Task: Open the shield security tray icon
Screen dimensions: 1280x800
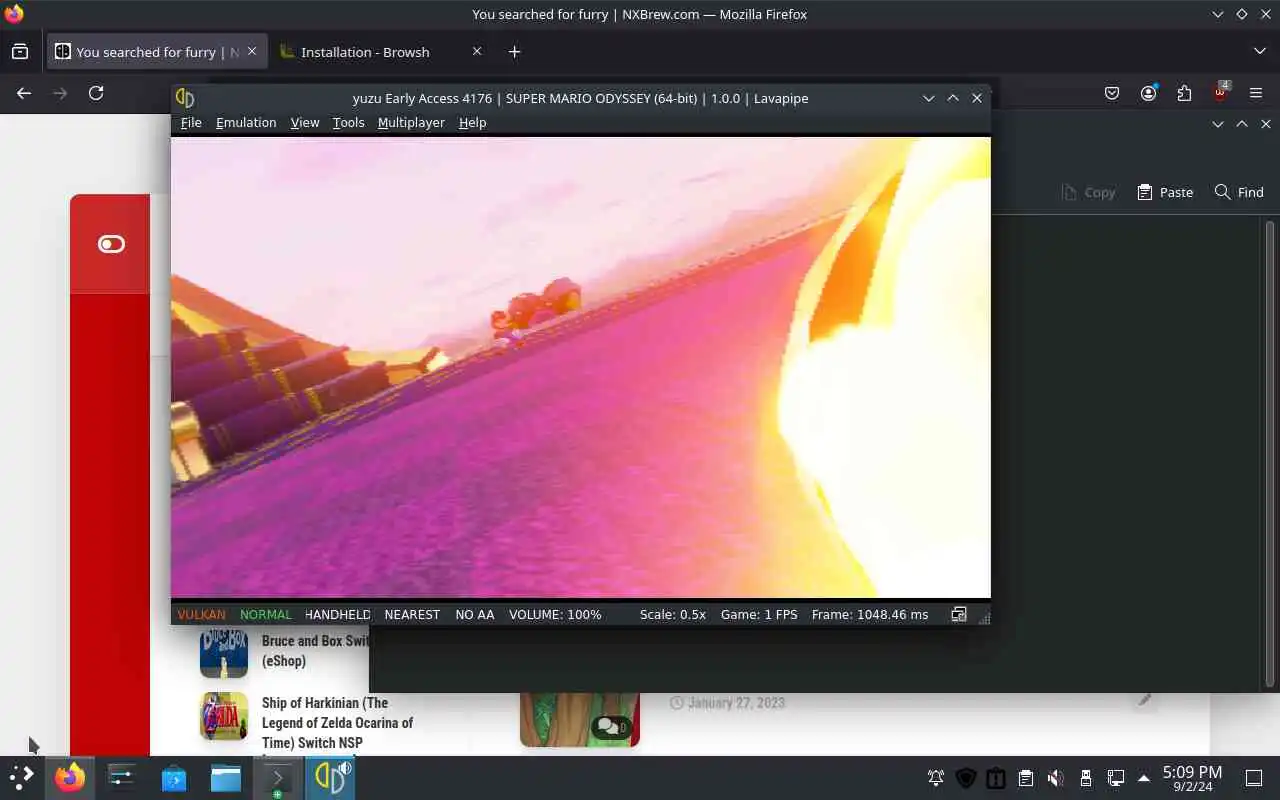Action: pyautogui.click(x=966, y=778)
